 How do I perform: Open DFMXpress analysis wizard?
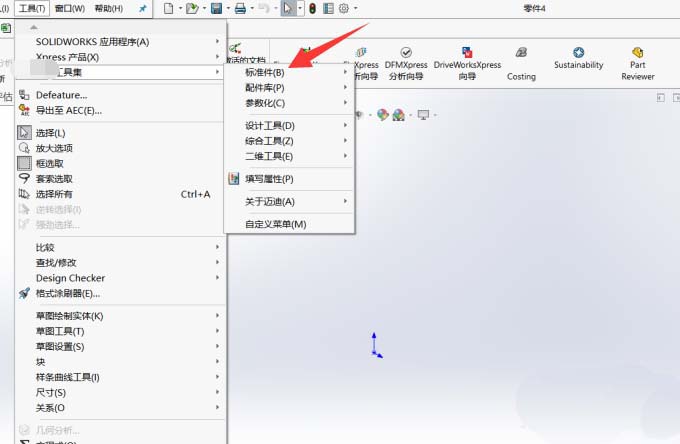pos(406,63)
